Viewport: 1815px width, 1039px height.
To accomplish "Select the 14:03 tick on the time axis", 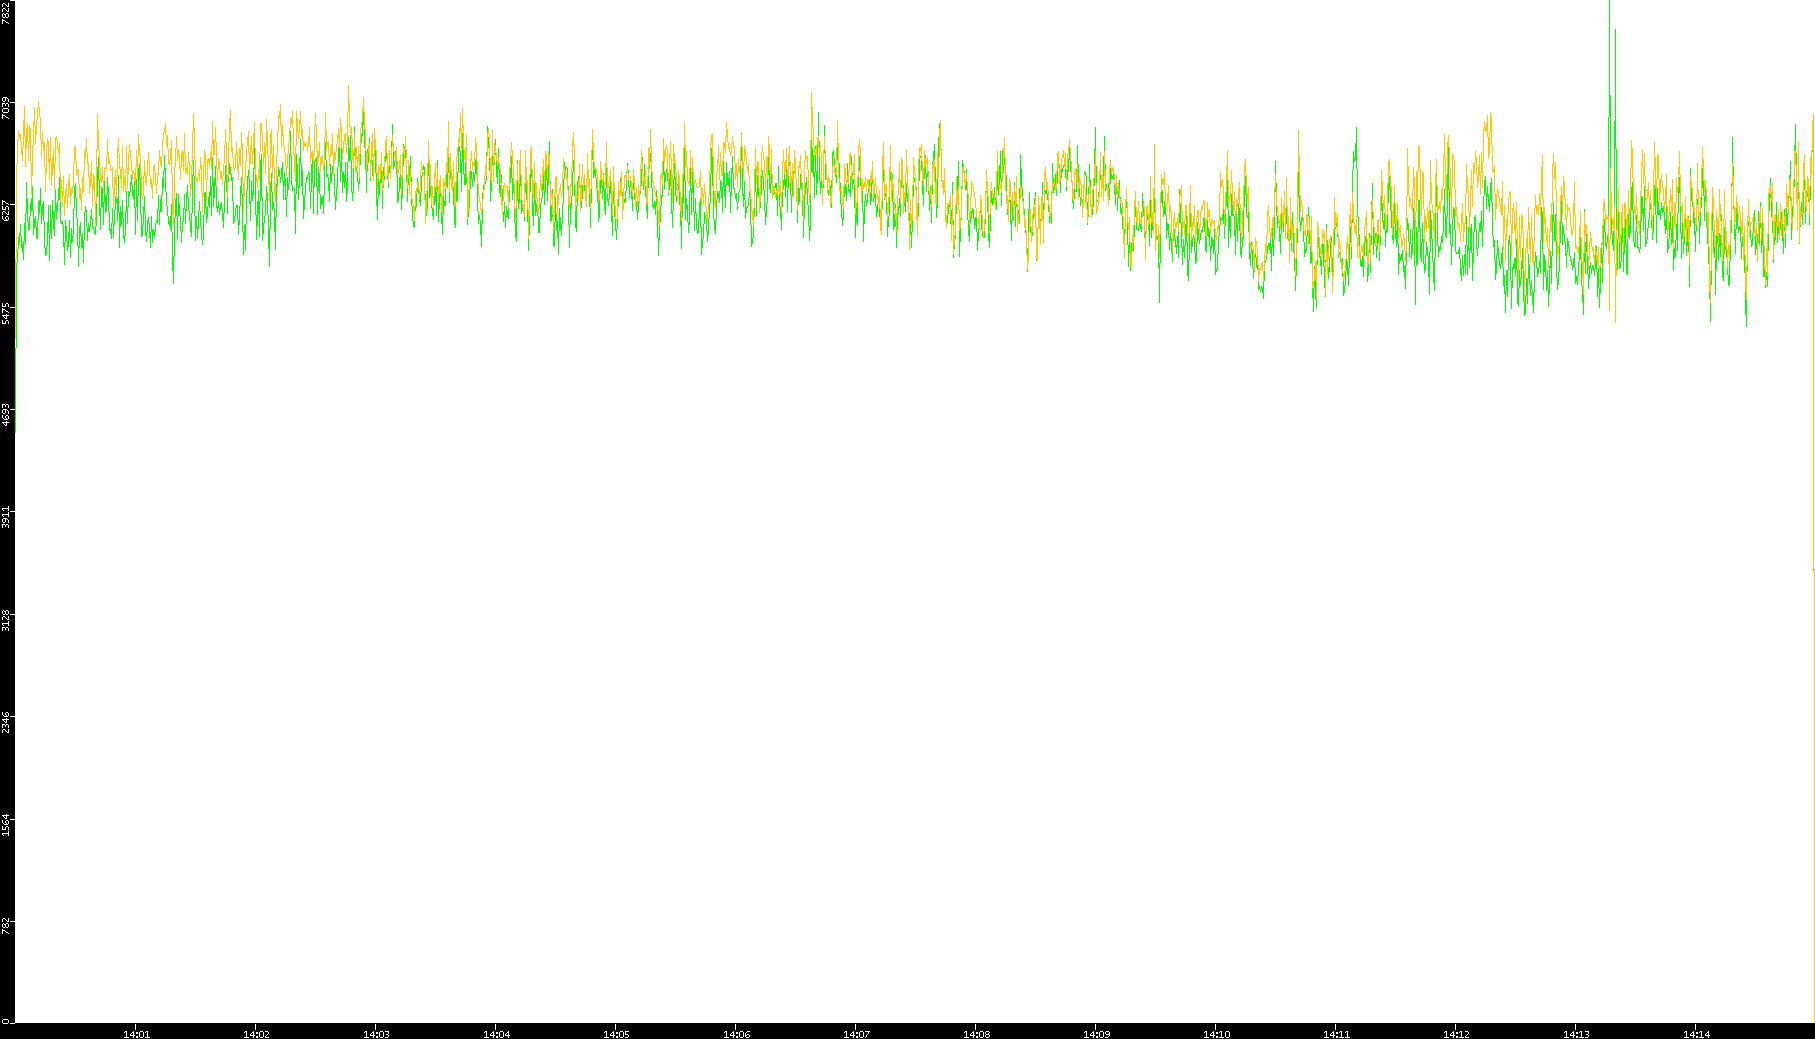I will 376,1034.
